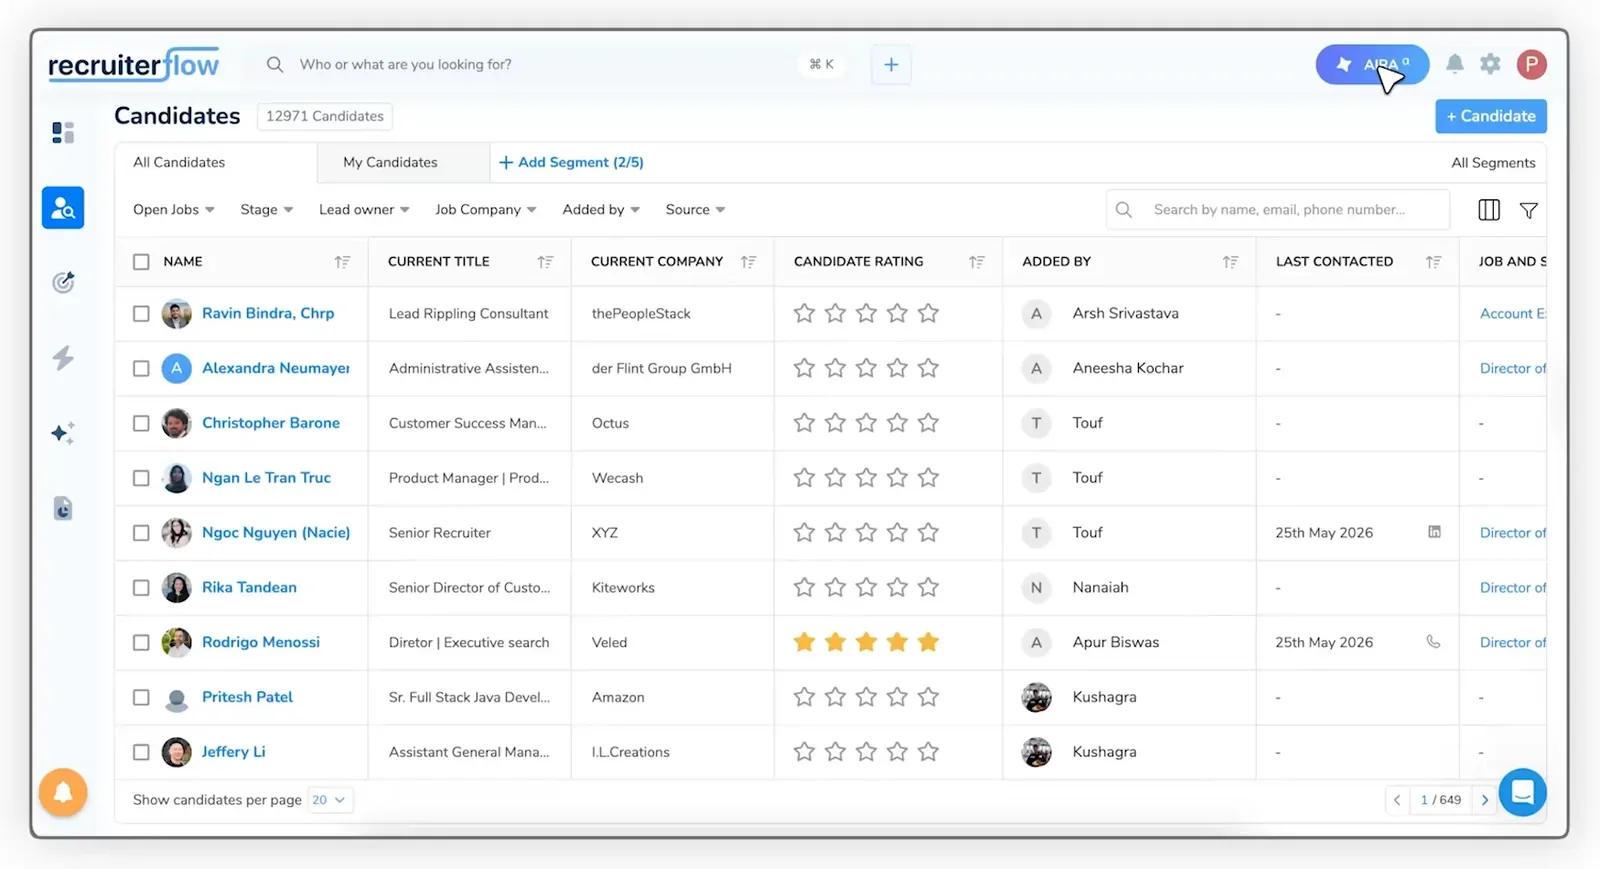Open the profile avatar P
This screenshot has height=869, width=1600.
1531,64
